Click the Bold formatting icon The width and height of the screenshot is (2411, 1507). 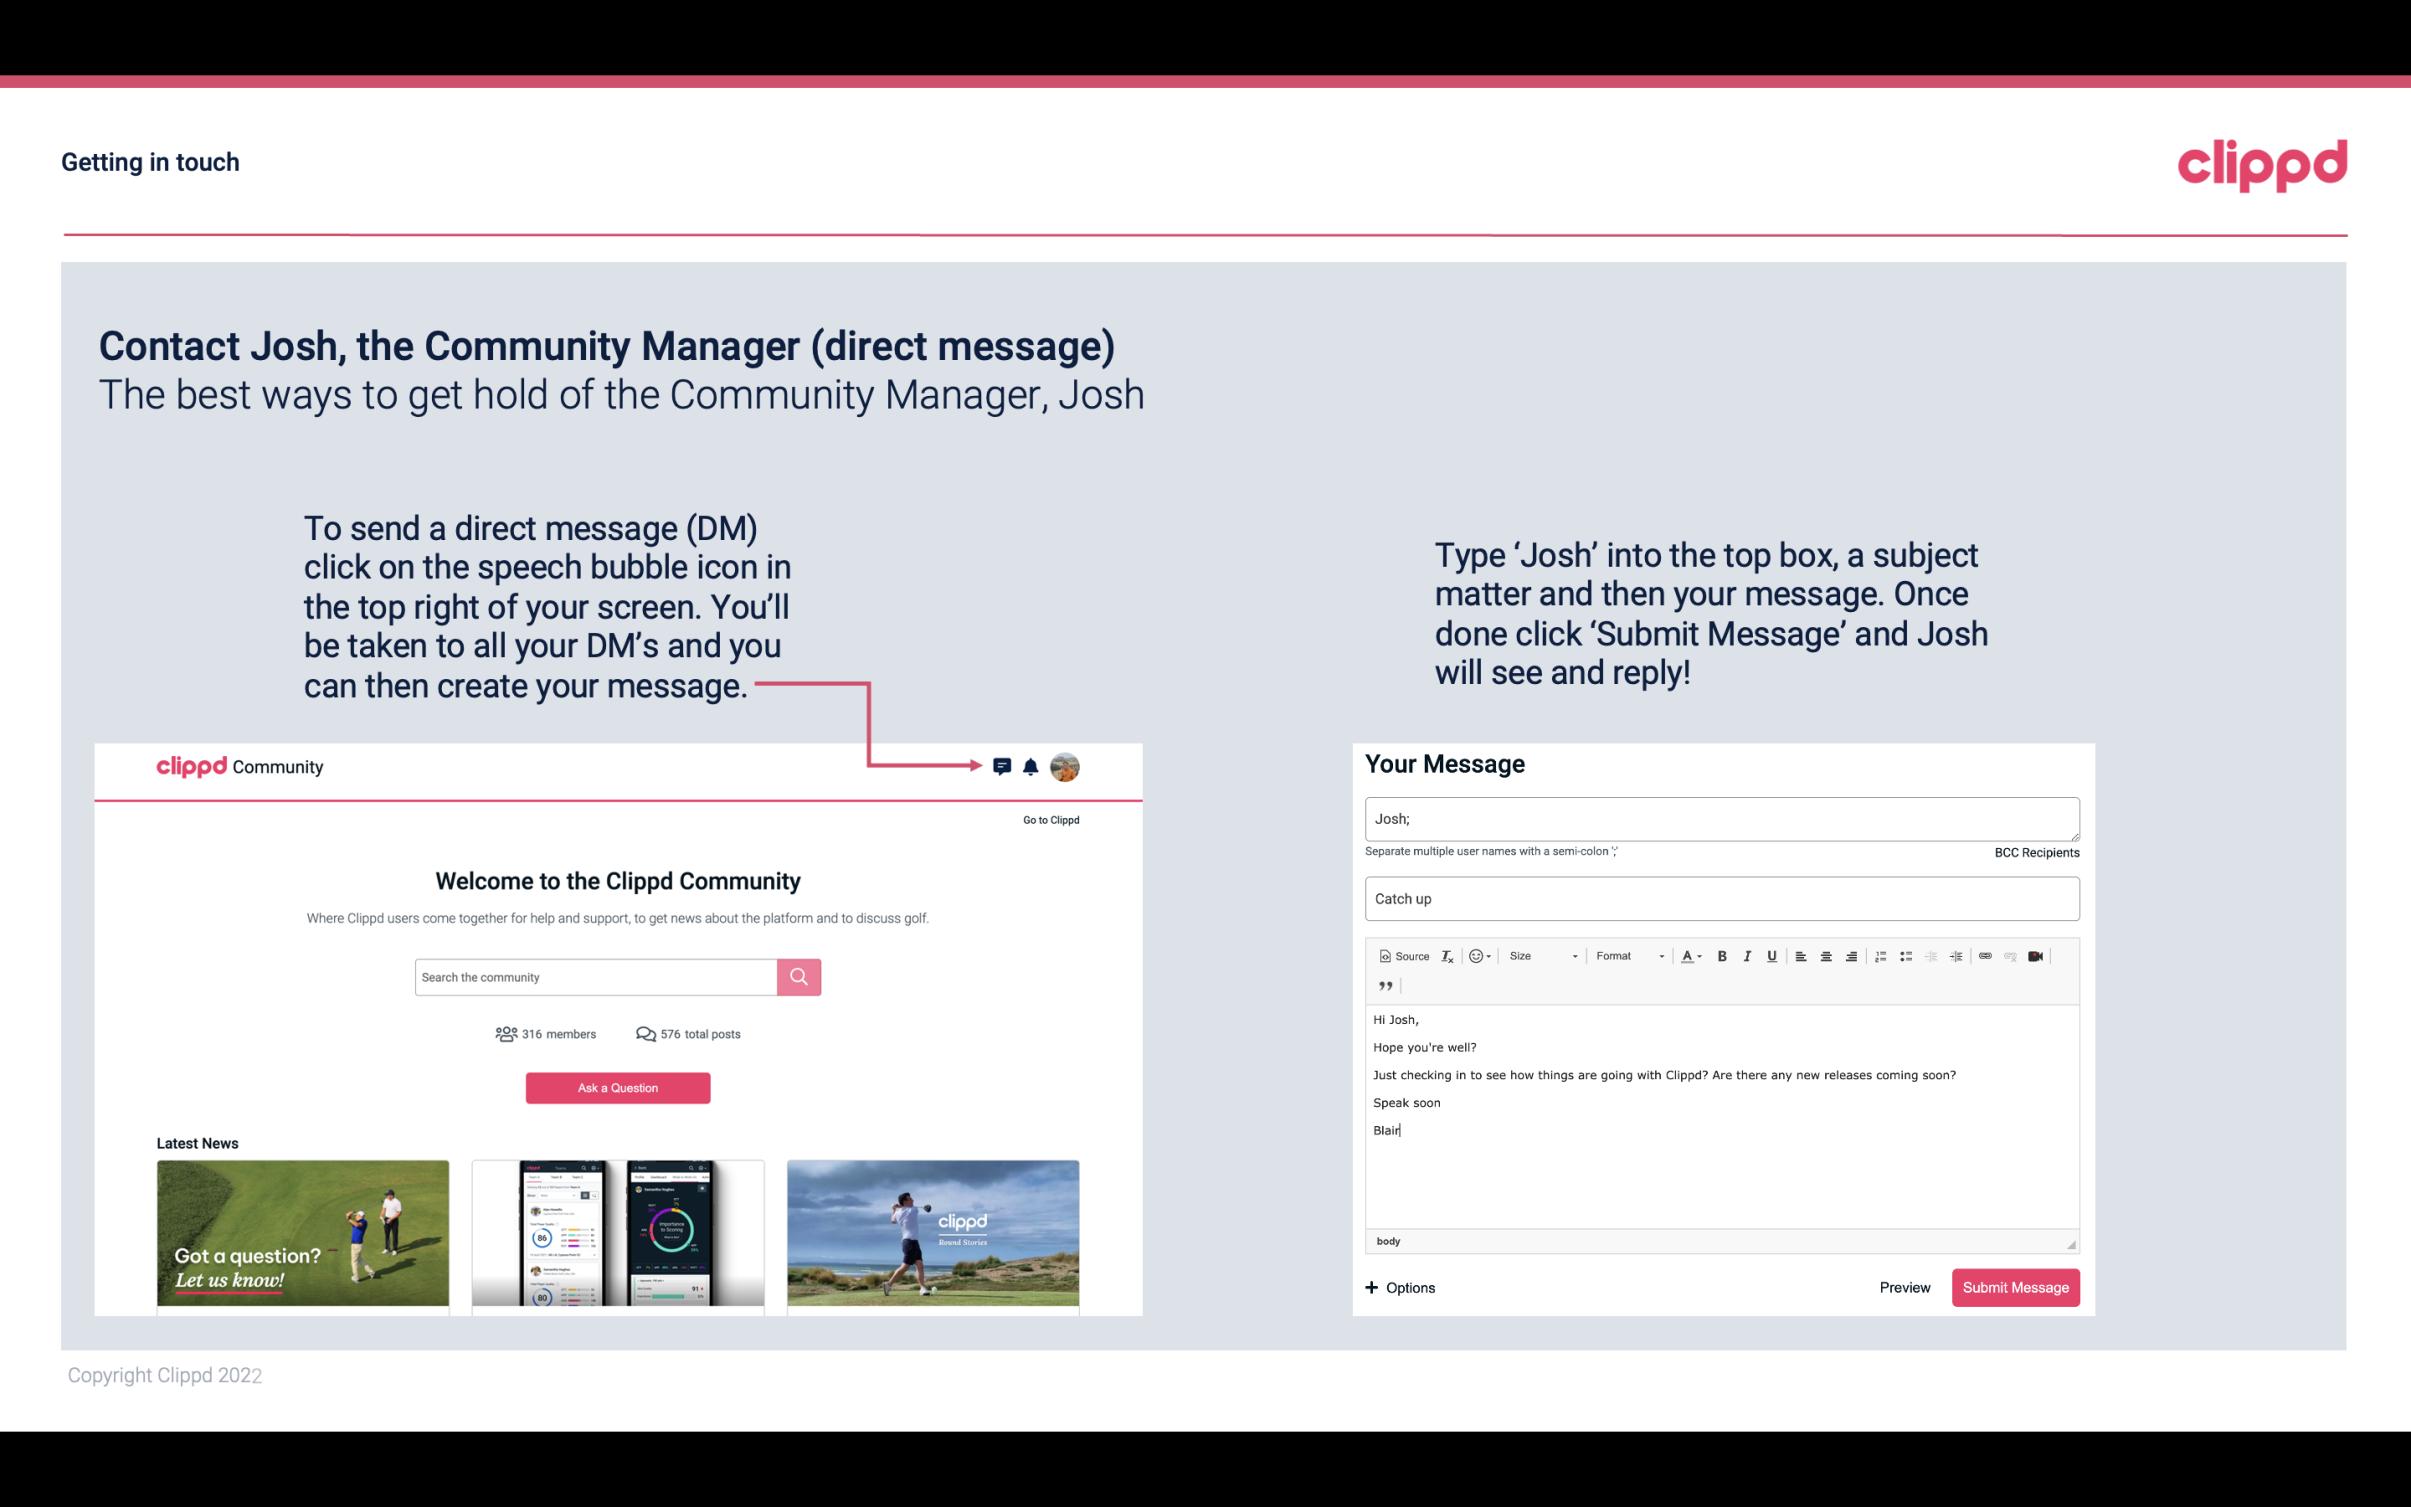(1720, 955)
